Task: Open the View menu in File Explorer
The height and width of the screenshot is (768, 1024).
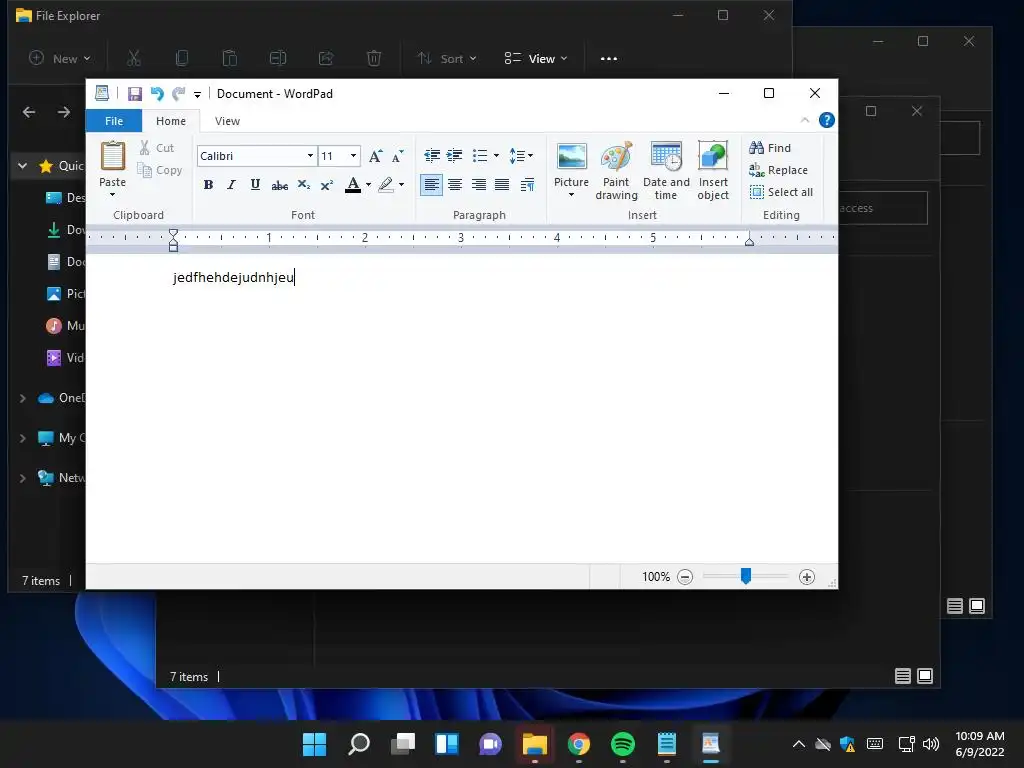Action: pos(536,59)
